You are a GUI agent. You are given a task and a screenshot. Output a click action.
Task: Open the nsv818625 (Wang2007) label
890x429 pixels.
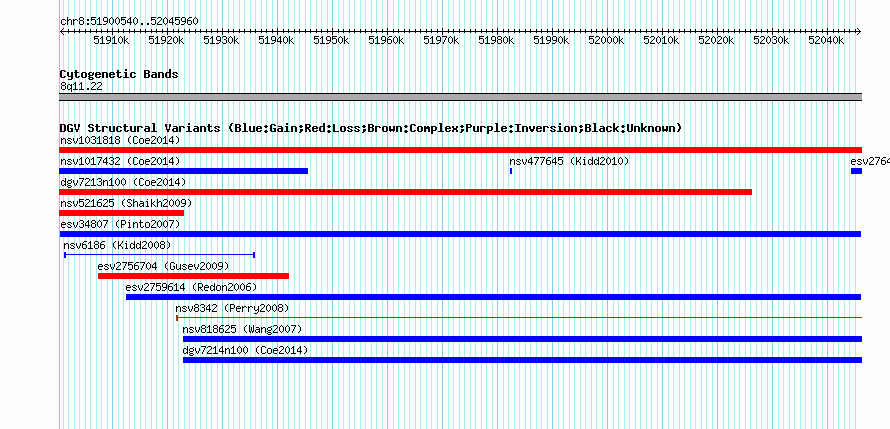tap(242, 329)
